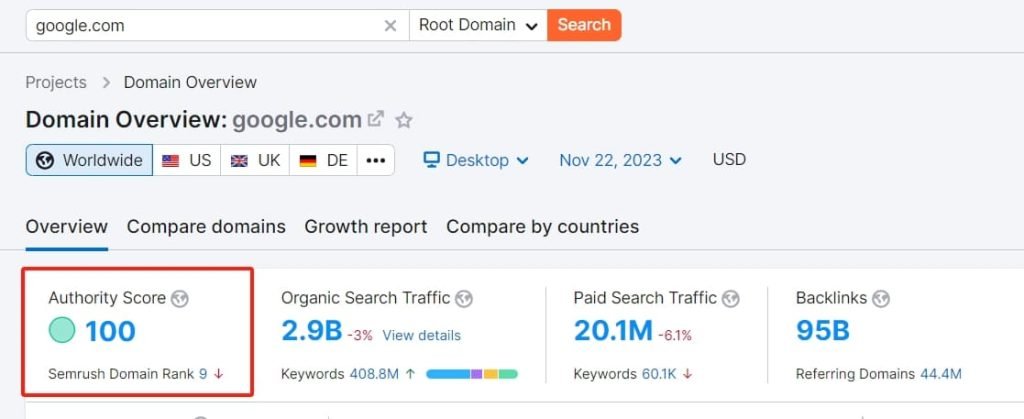Screen dimensions: 1024x419
Task: Open paid traffic value 20.1M
Action: point(613,331)
